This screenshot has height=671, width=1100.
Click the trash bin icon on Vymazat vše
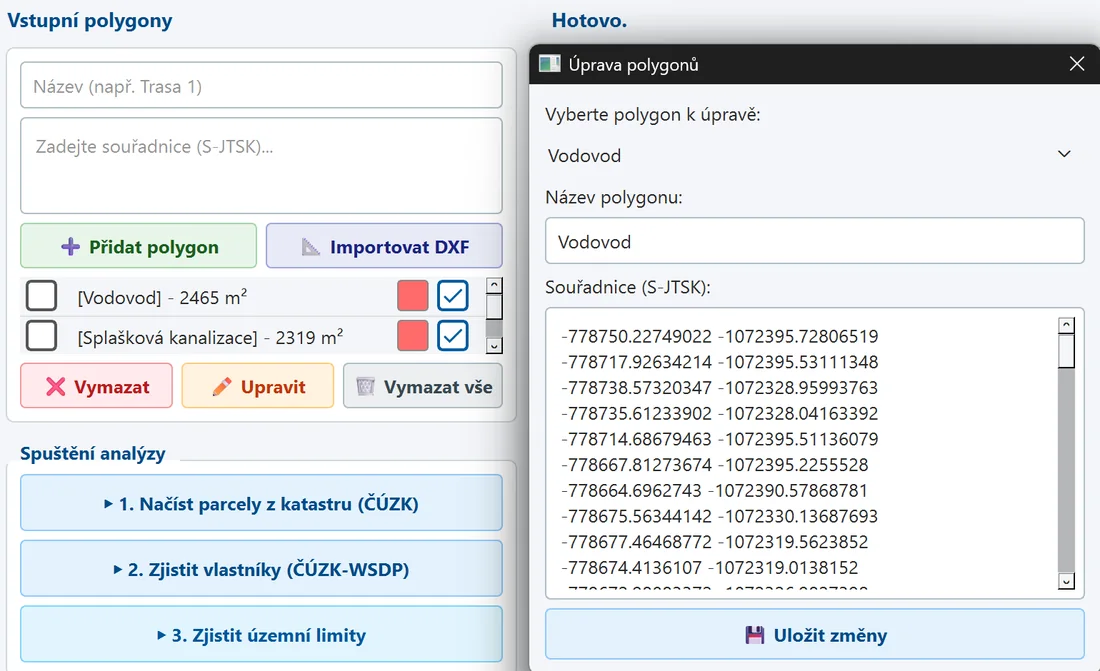coord(365,386)
